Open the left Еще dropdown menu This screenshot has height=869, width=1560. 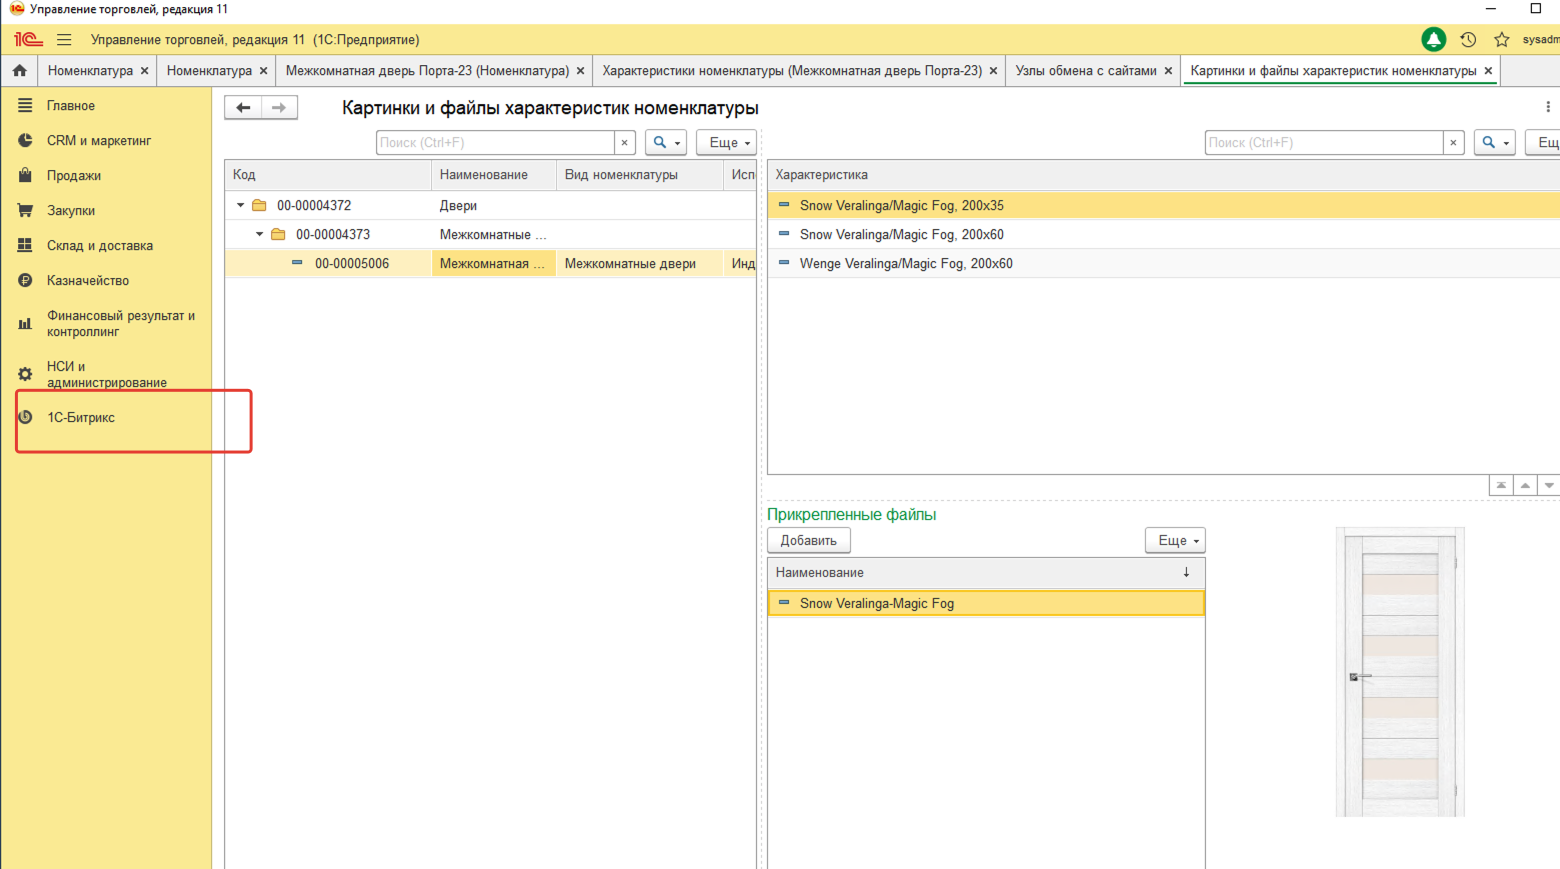click(x=727, y=143)
